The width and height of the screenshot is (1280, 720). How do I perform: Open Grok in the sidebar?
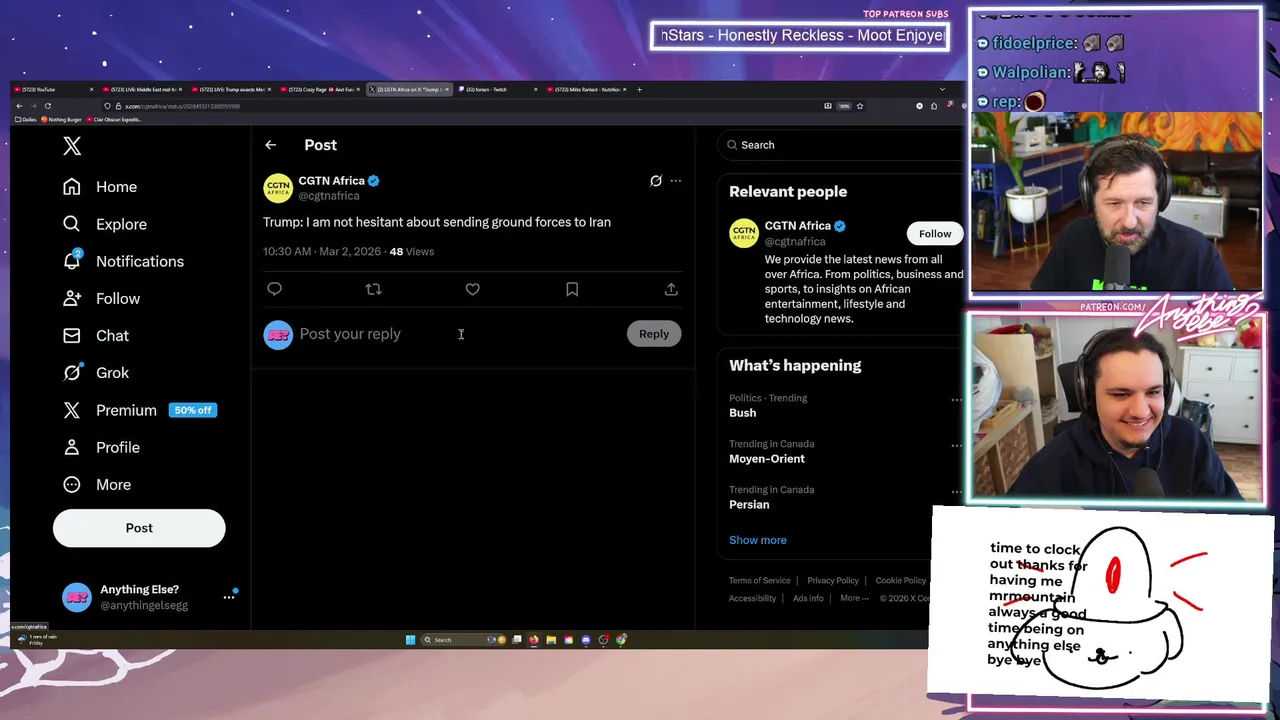pos(95,372)
